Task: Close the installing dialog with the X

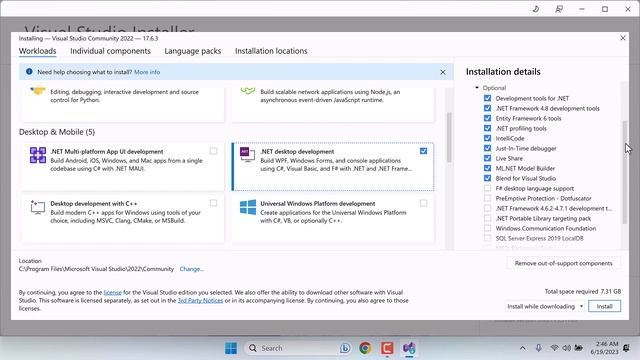Action: [x=623, y=38]
